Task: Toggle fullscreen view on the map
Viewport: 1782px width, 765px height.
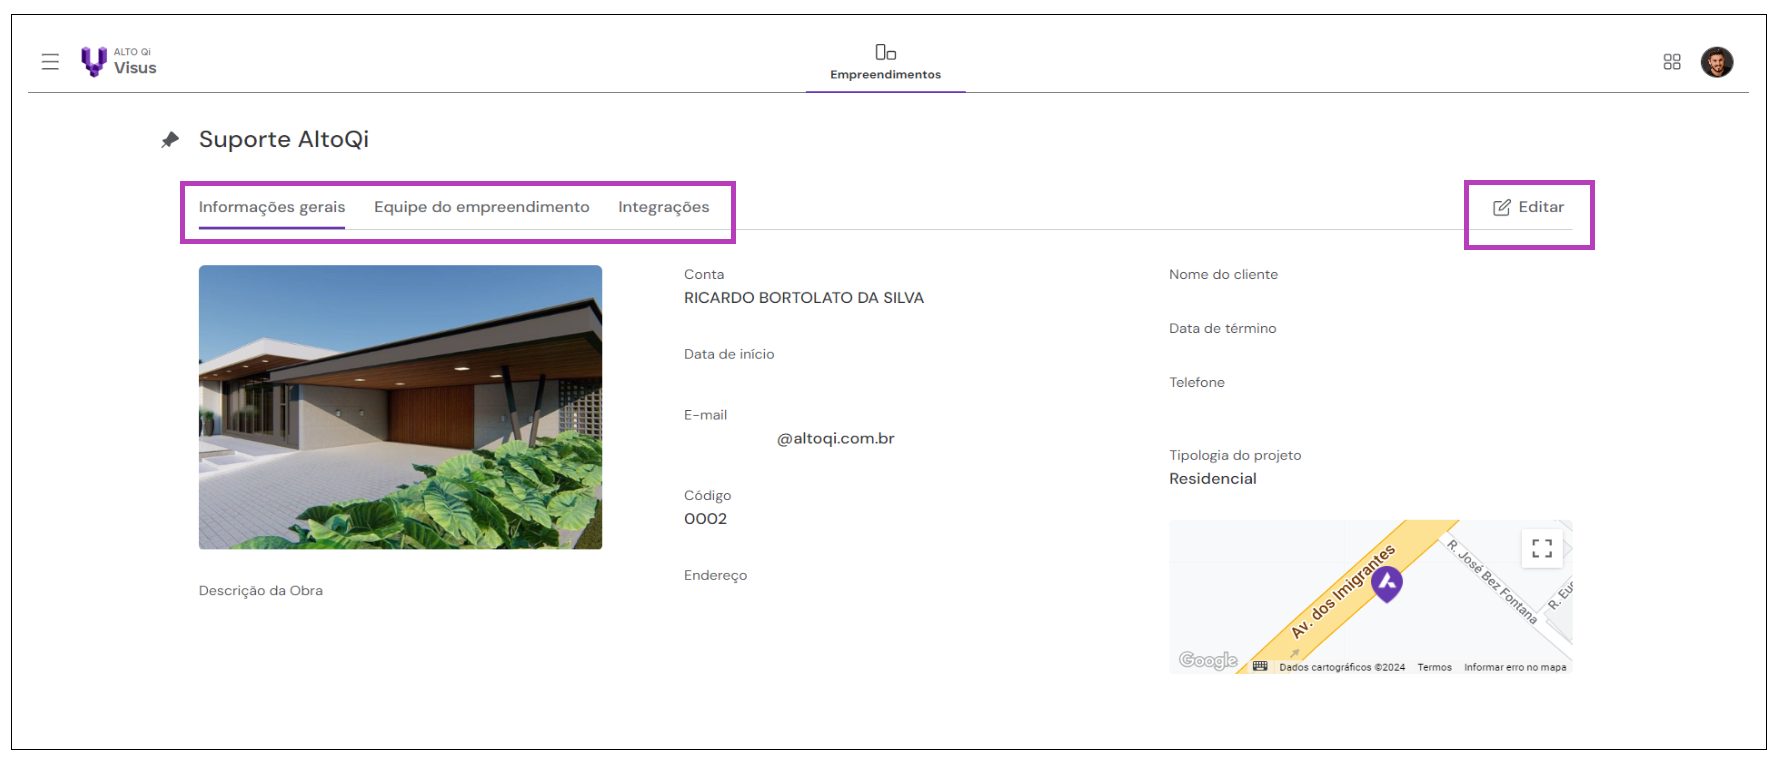Action: point(1541,548)
